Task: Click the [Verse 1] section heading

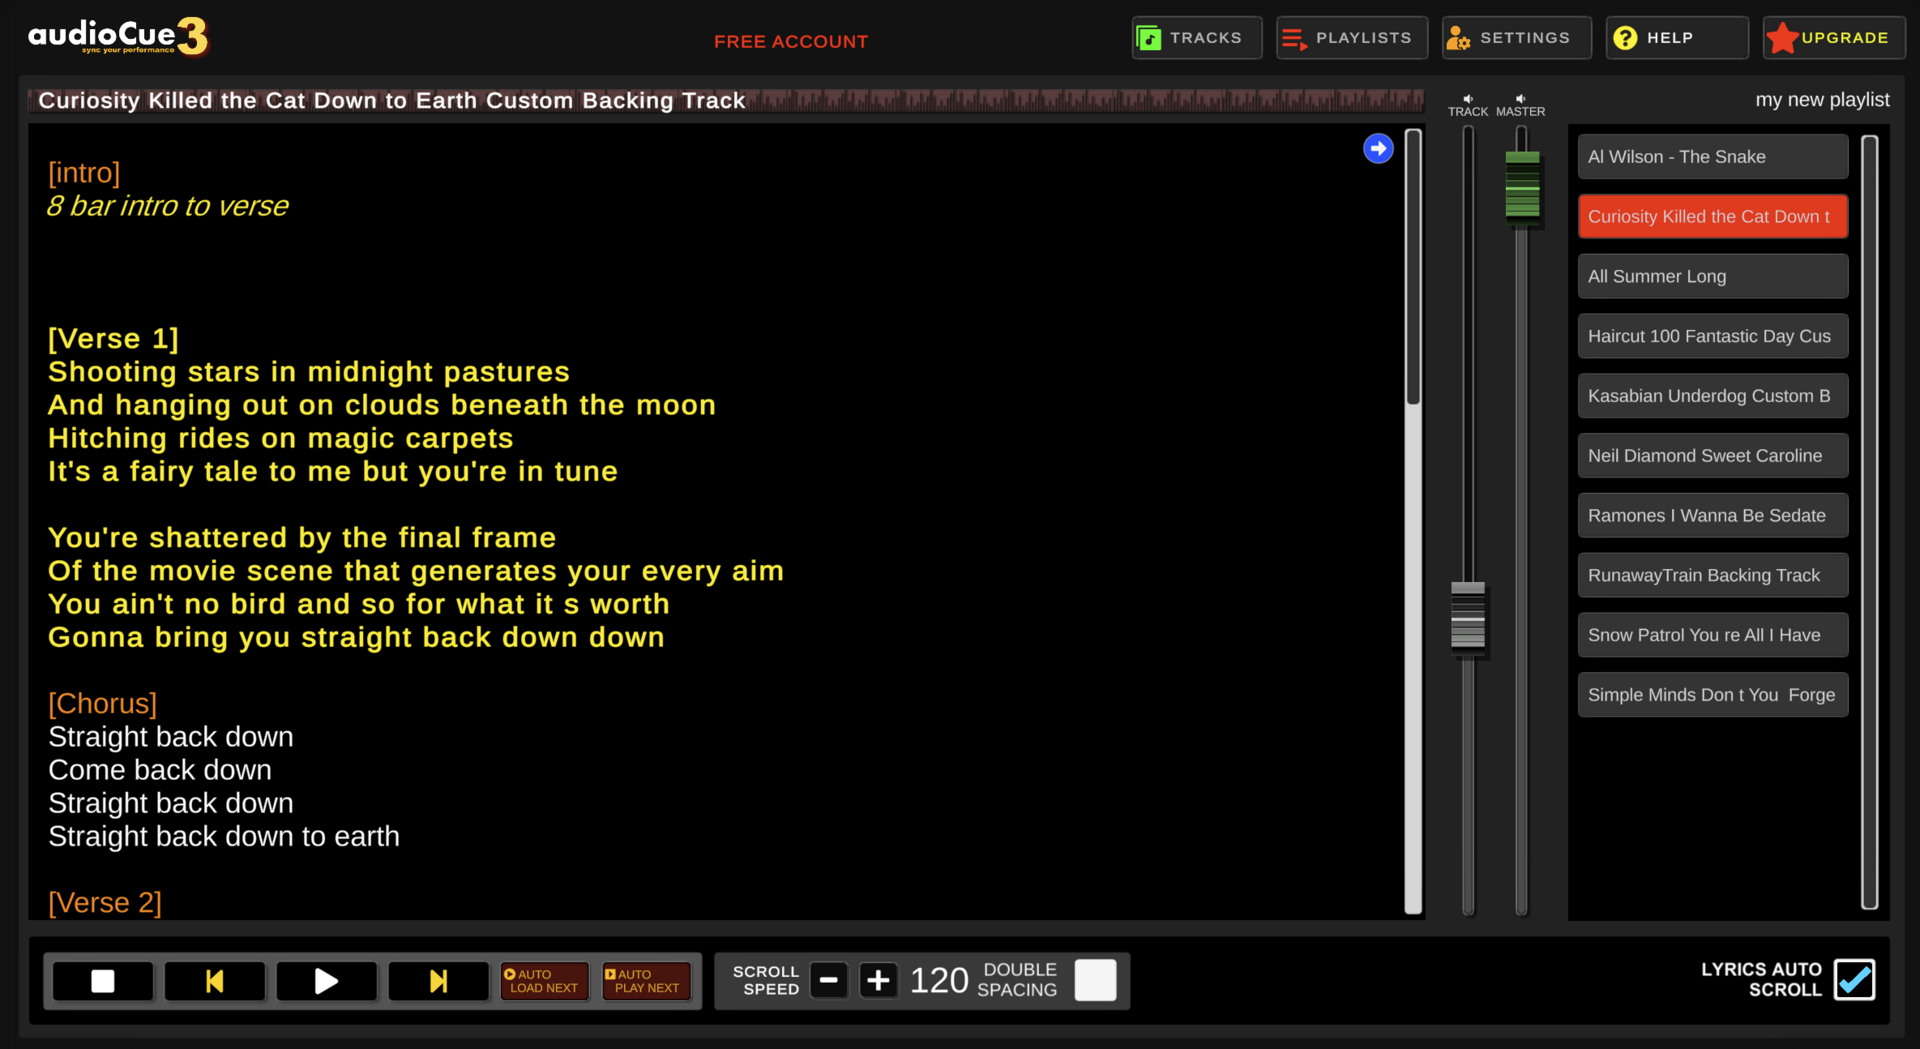Action: point(114,339)
